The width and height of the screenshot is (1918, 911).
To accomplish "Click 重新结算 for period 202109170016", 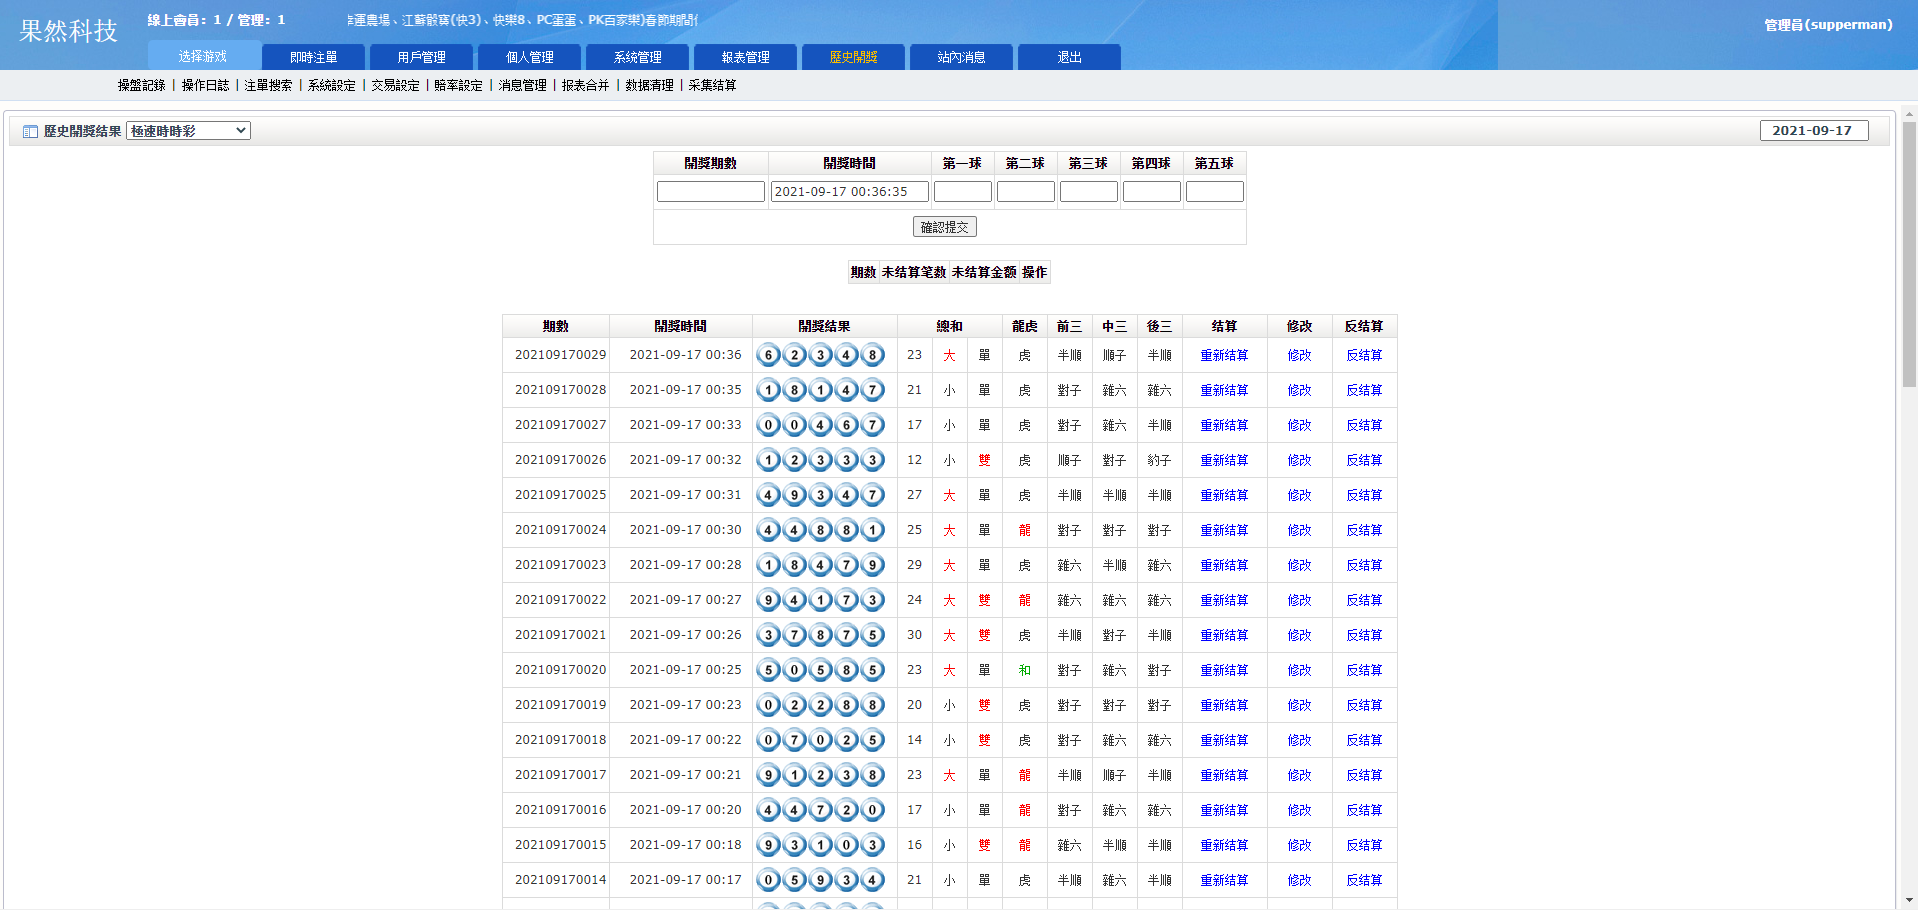I will coord(1224,810).
